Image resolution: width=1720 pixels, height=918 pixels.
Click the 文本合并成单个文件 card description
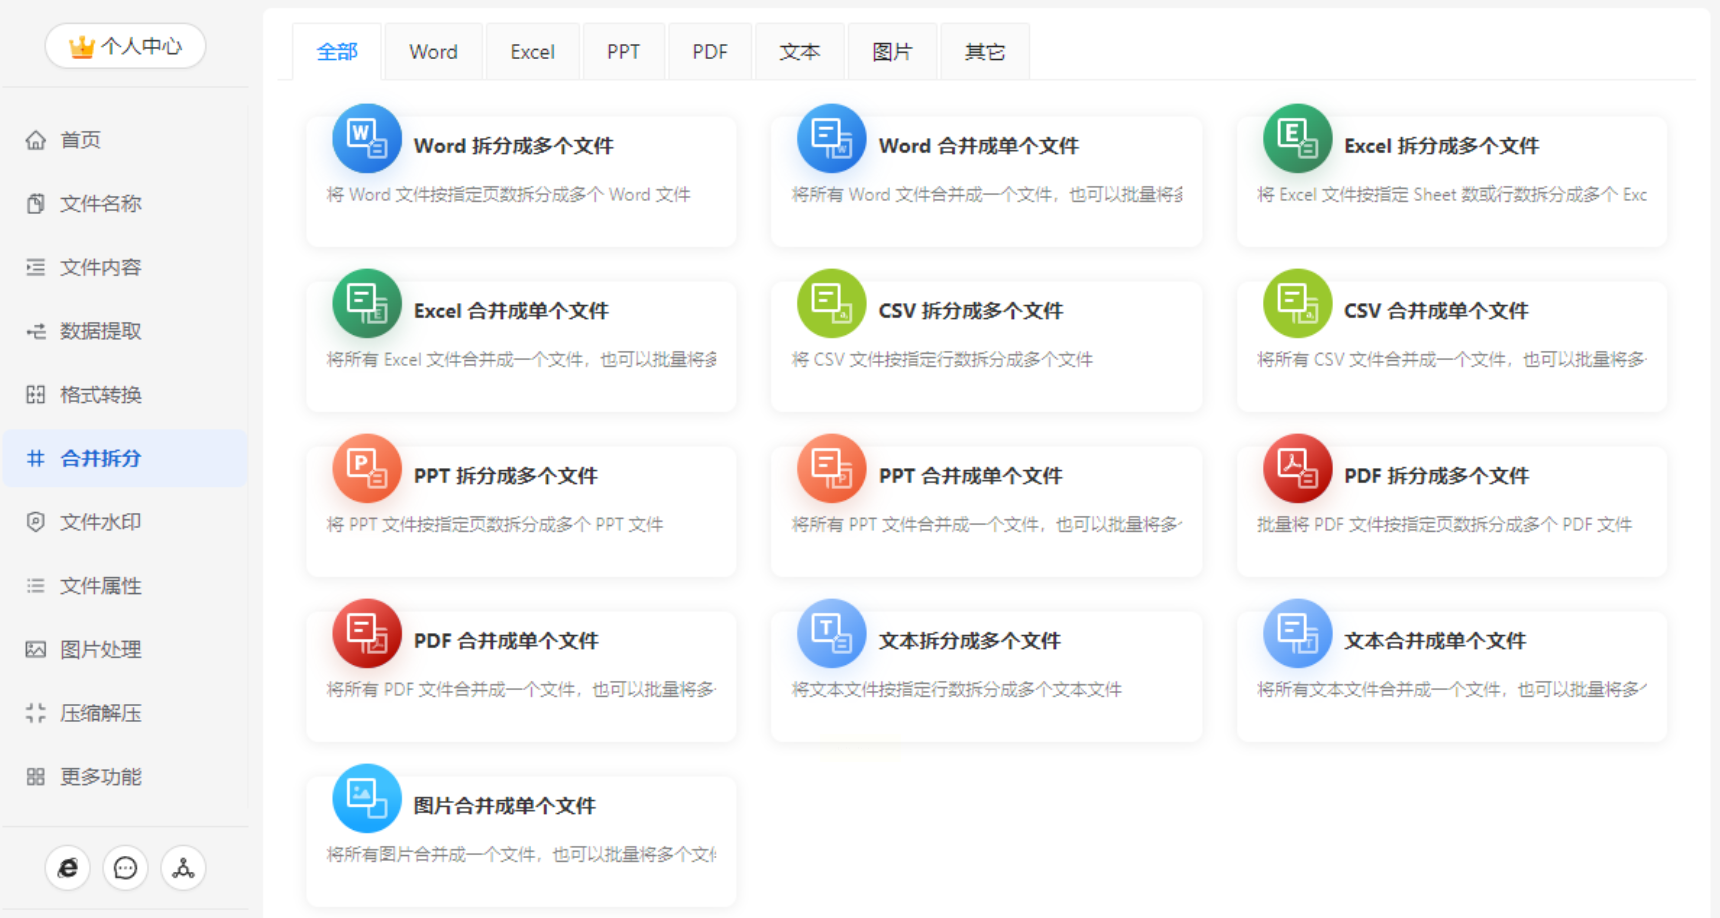click(1450, 689)
